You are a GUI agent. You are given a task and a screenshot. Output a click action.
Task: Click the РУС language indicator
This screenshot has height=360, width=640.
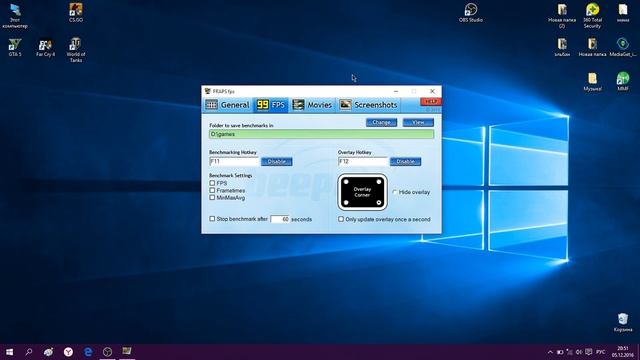coord(600,352)
